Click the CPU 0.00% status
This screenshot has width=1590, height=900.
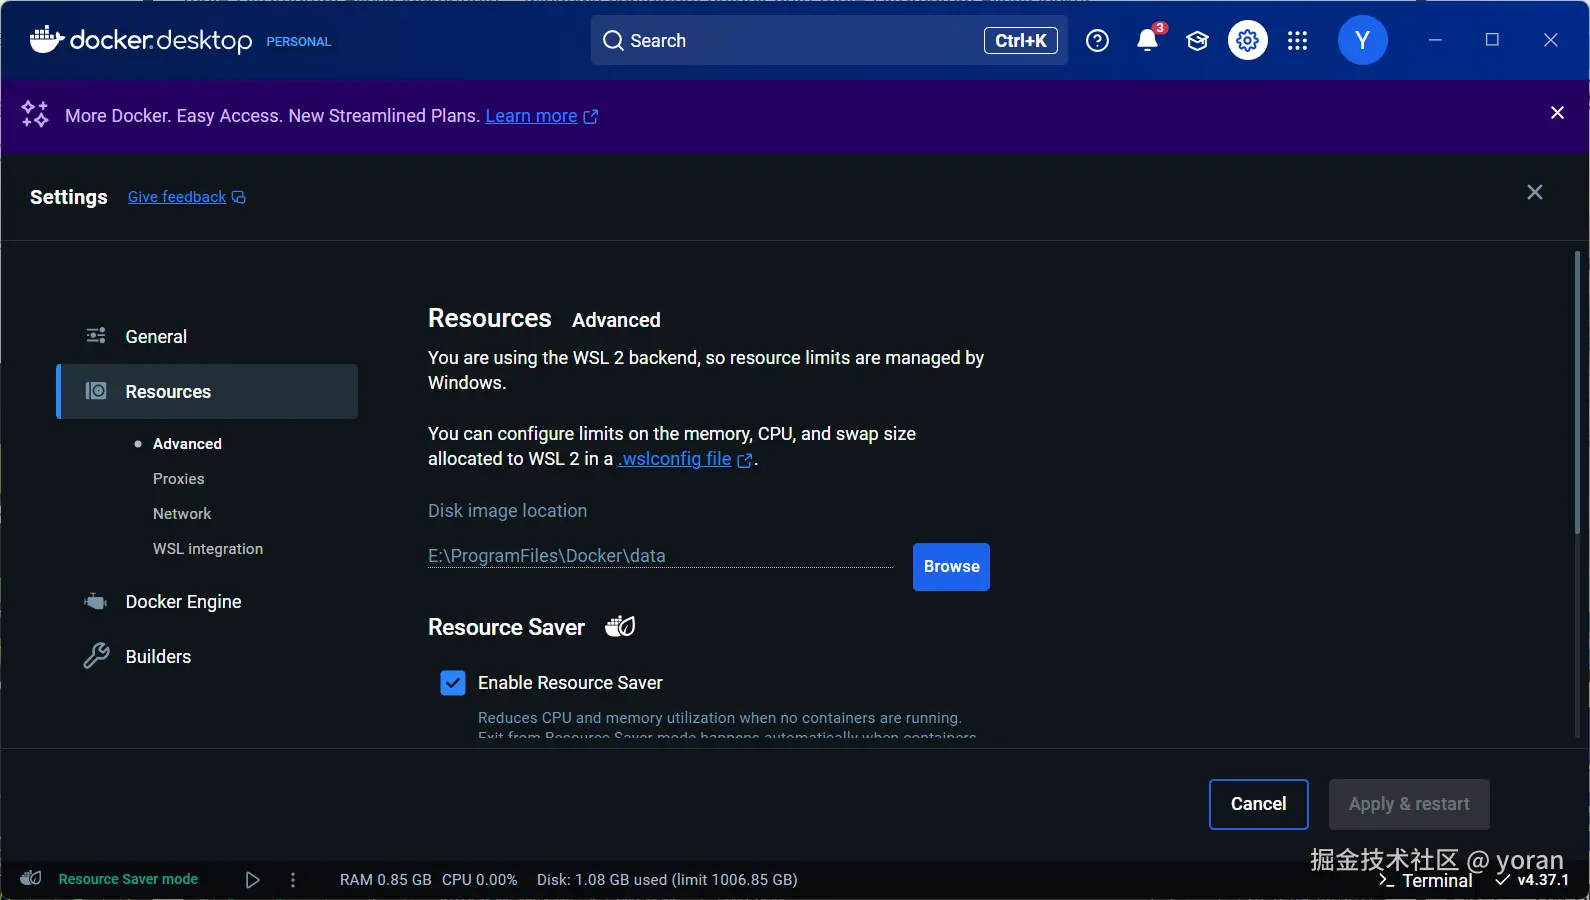[480, 880]
